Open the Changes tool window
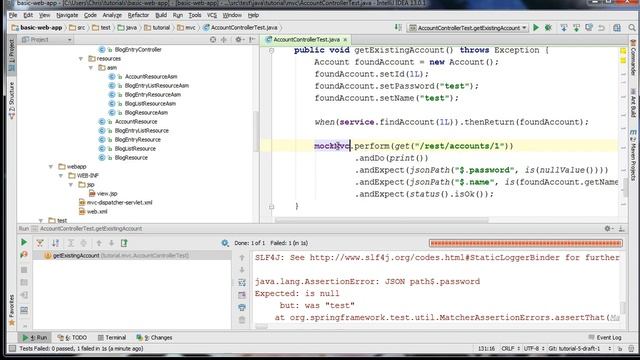The width and height of the screenshot is (640, 360). tap(155, 338)
